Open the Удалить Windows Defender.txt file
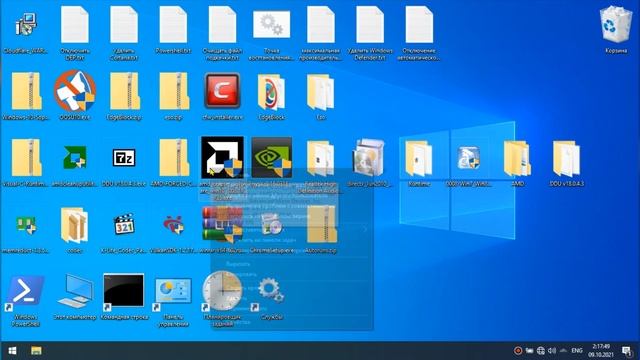The image size is (640, 360). click(370, 25)
